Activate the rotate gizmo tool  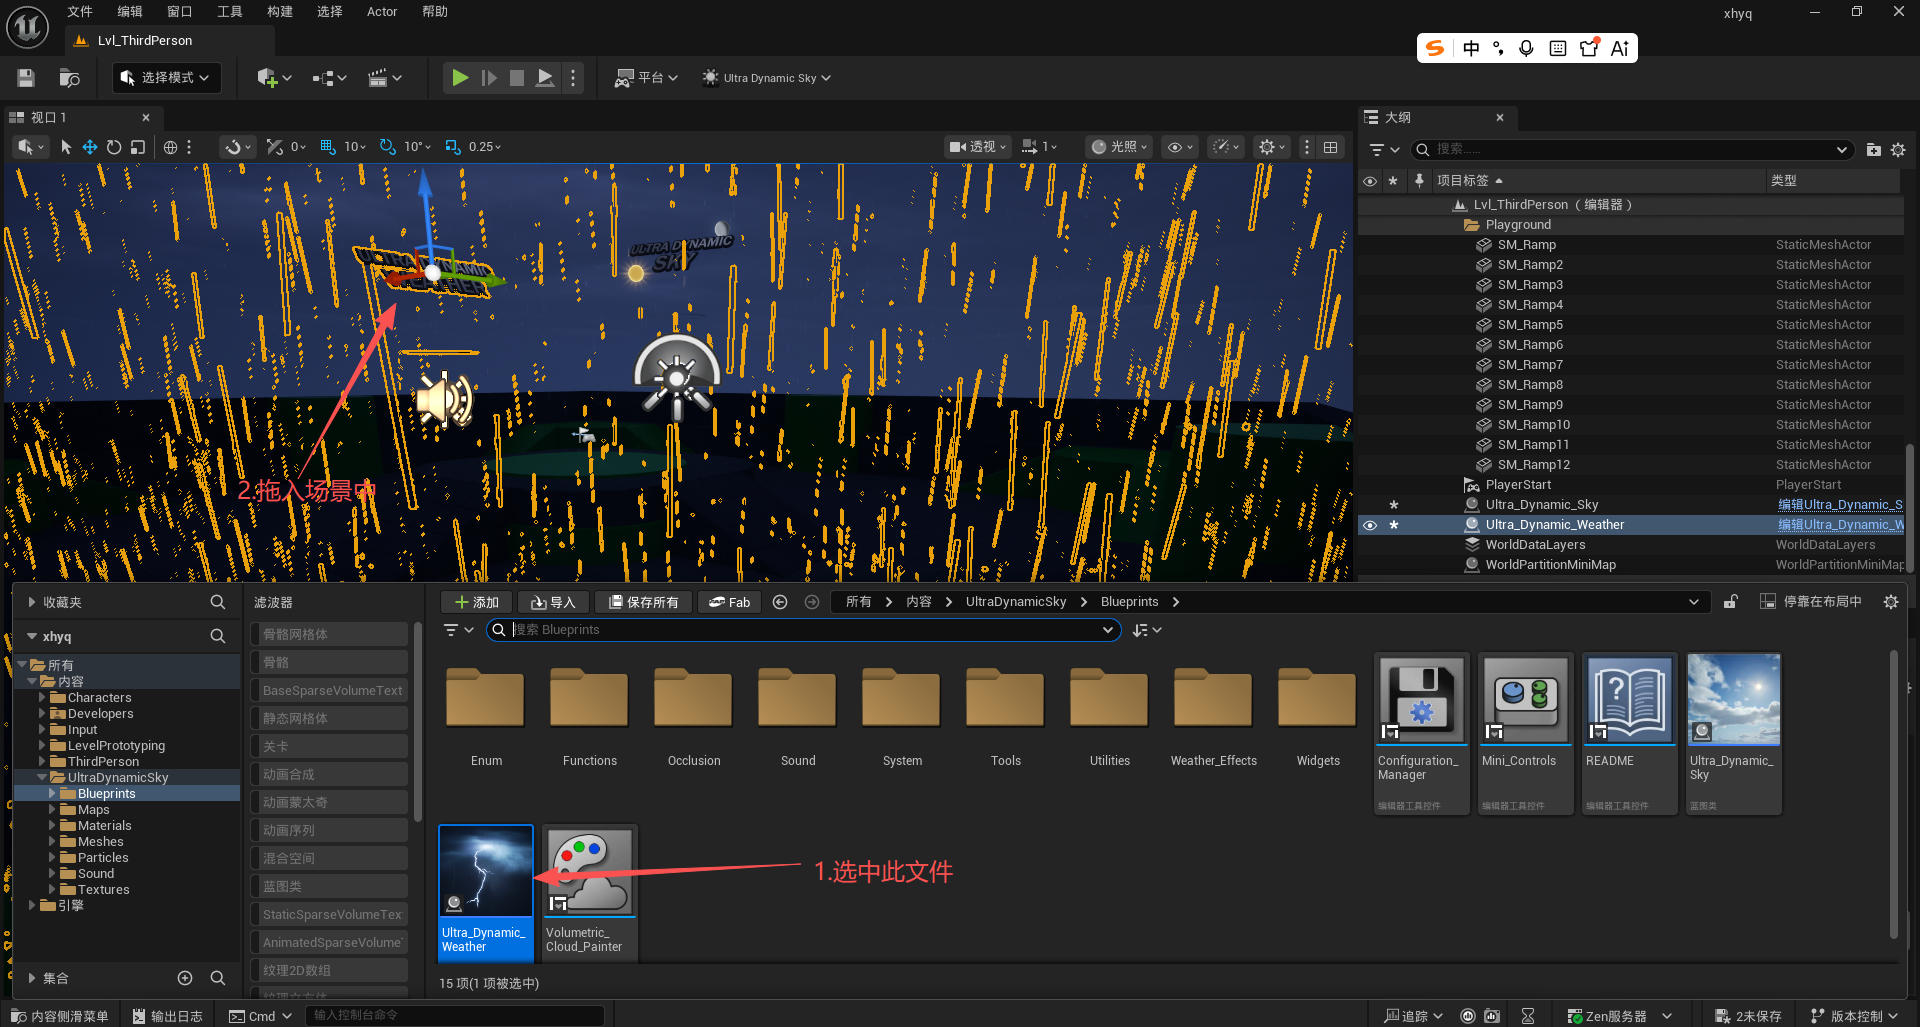tap(114, 147)
